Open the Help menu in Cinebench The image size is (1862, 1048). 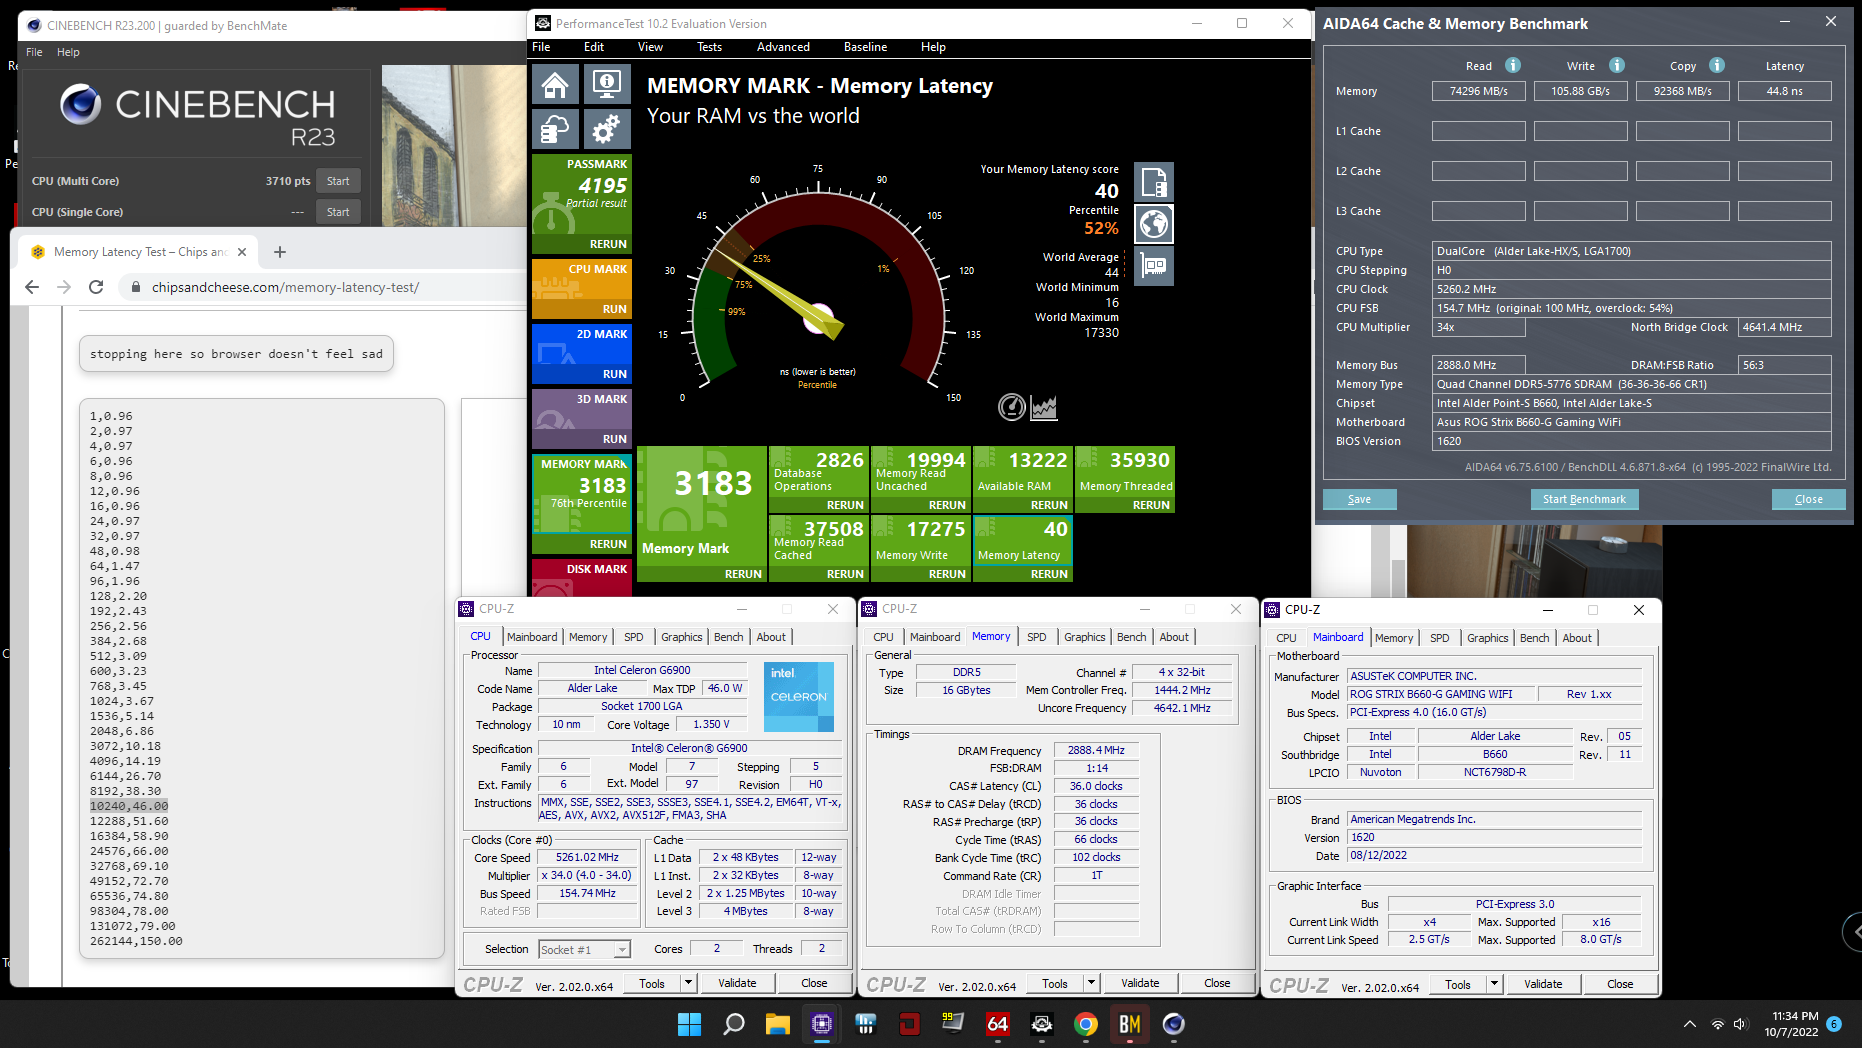tap(68, 52)
